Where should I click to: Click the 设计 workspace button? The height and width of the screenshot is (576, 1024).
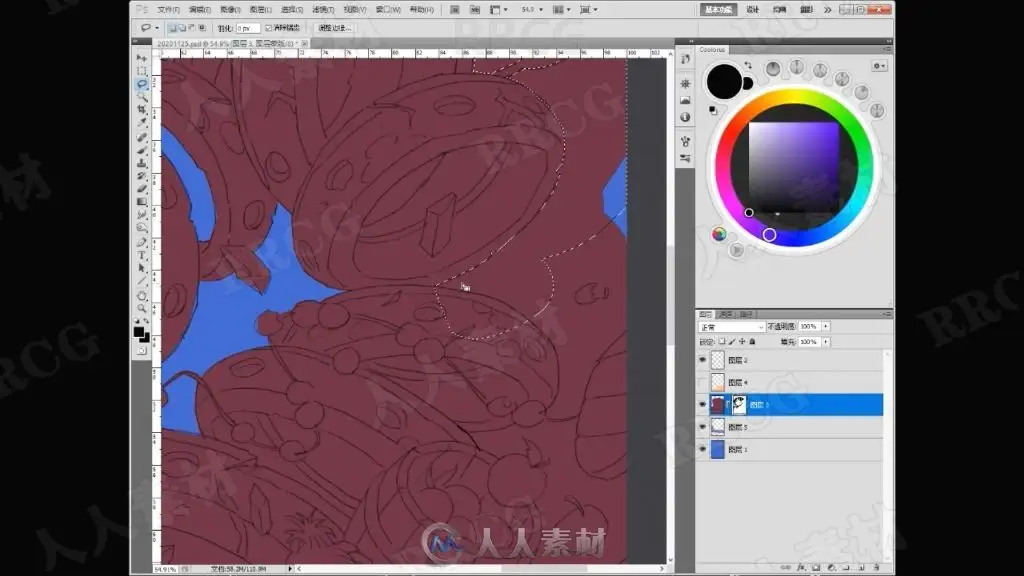(752, 10)
